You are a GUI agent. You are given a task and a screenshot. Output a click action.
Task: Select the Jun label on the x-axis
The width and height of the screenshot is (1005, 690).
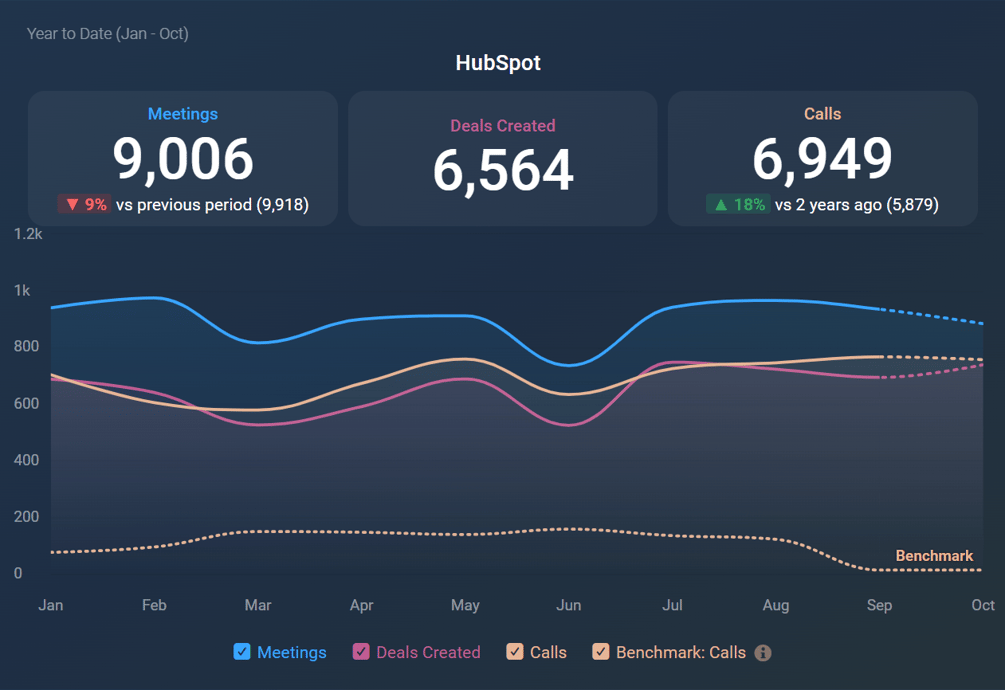(568, 605)
